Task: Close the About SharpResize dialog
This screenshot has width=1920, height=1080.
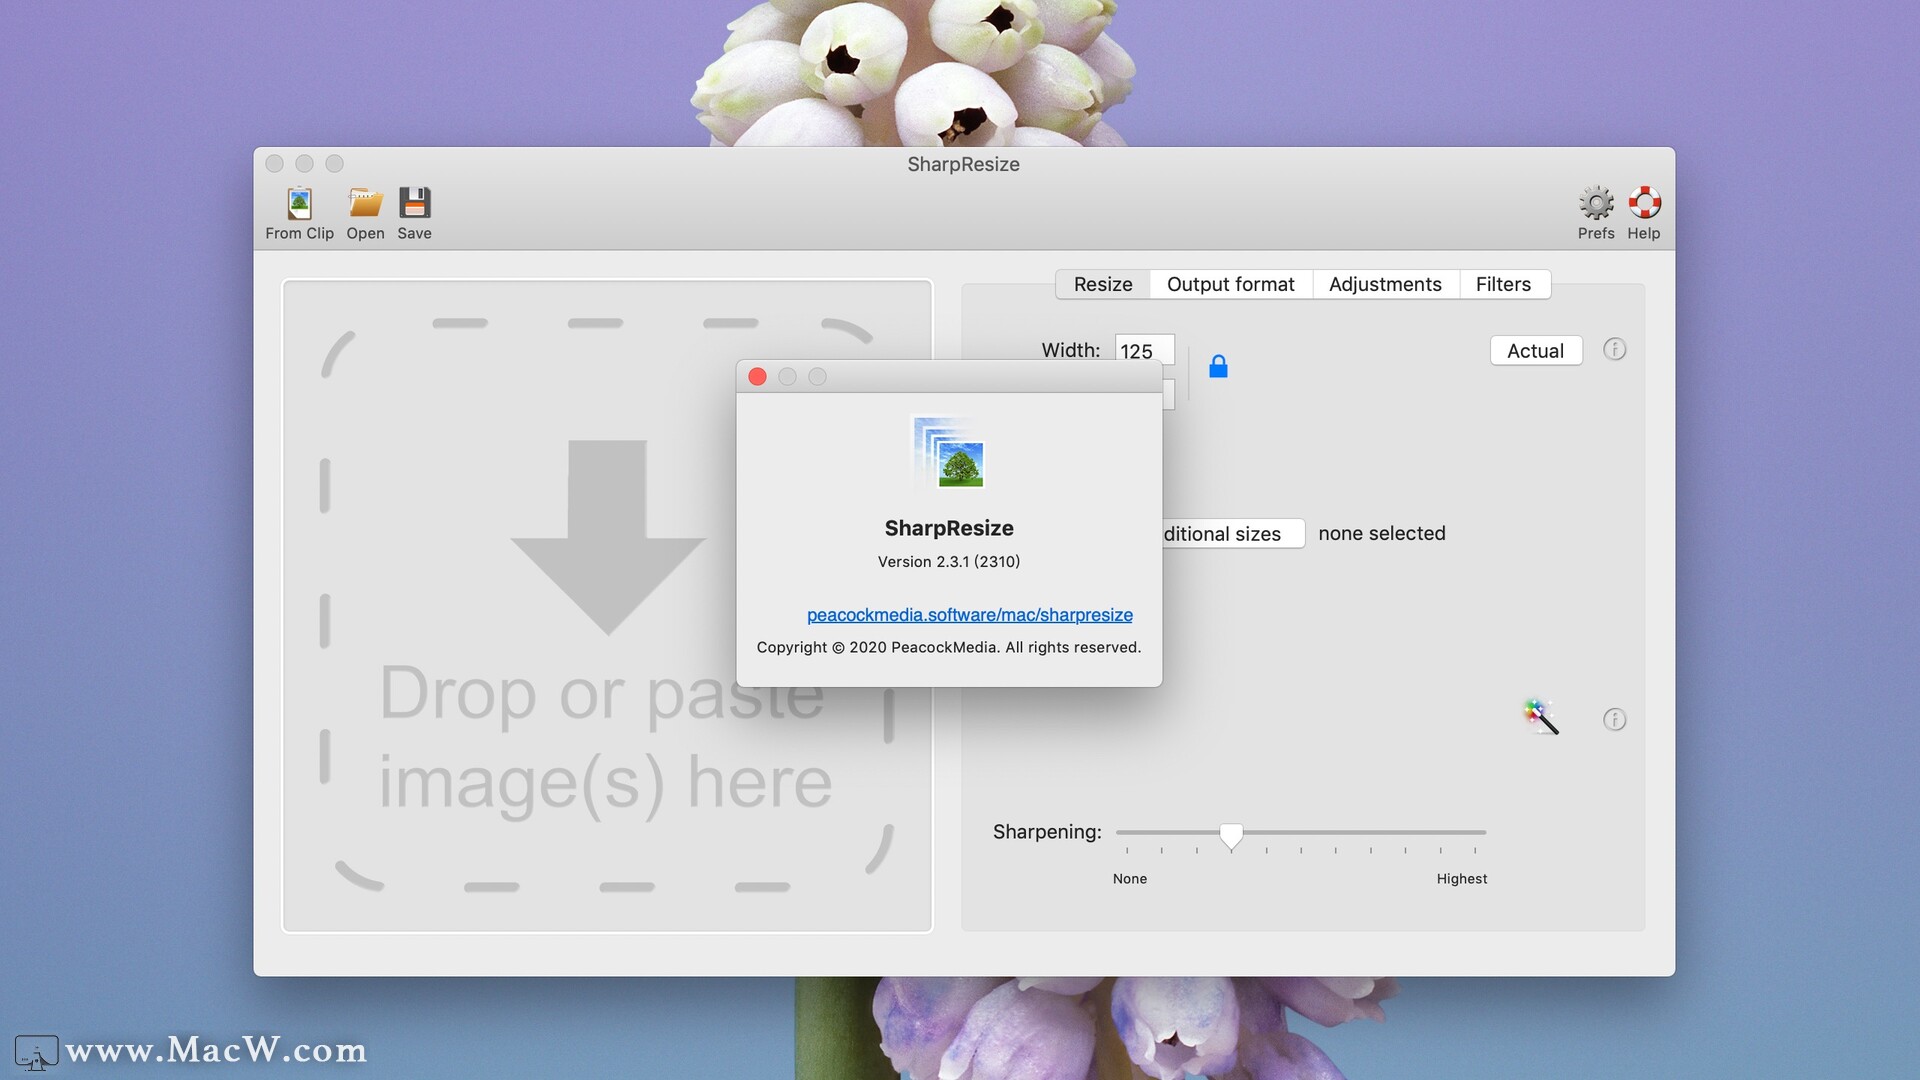Action: coord(757,377)
